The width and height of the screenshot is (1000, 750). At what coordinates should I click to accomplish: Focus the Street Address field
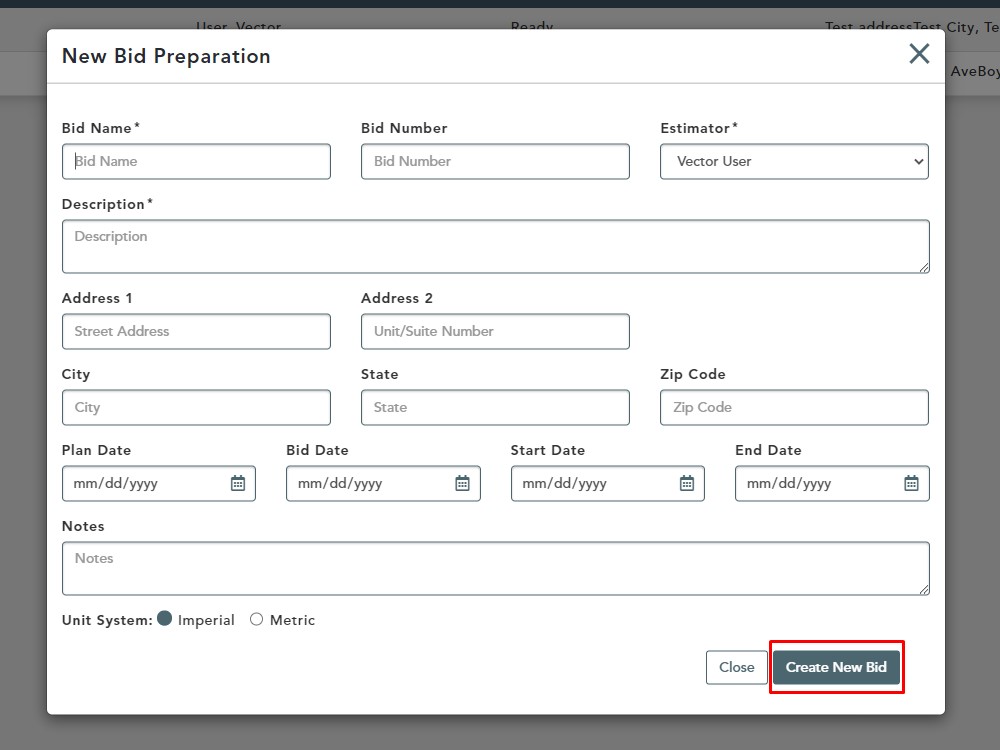point(196,331)
